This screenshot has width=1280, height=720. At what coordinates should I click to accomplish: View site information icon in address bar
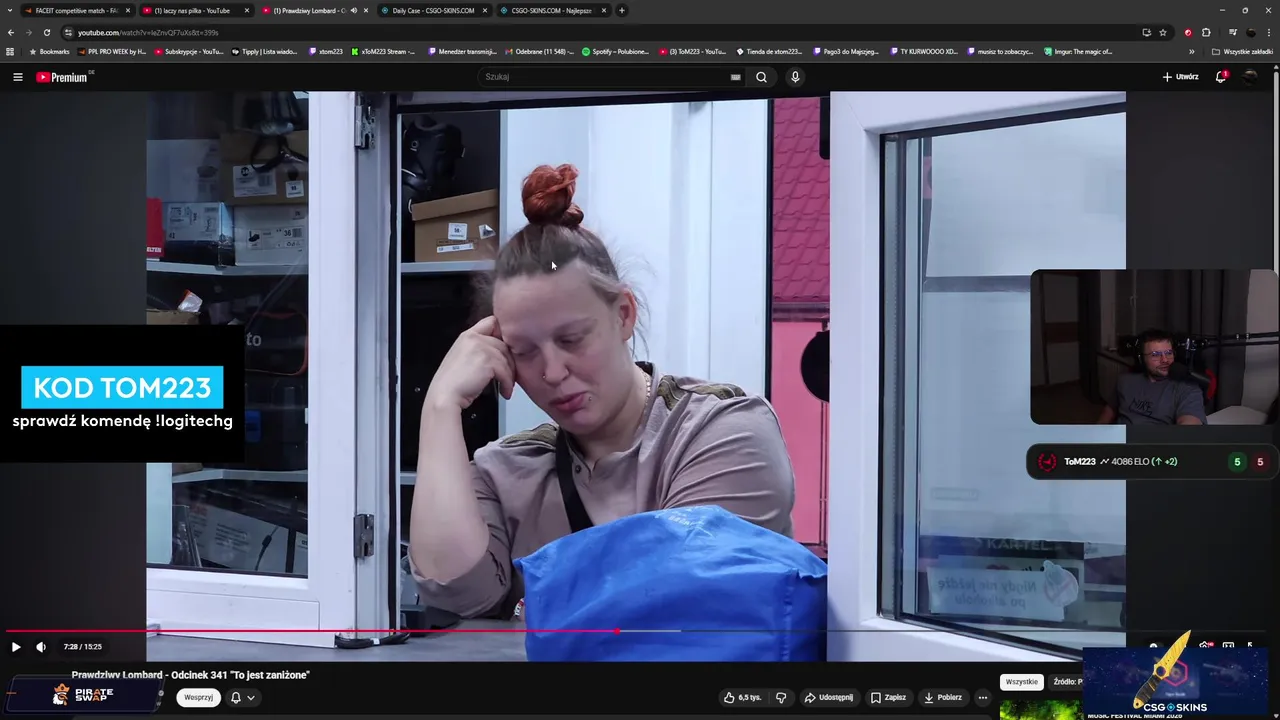point(68,32)
